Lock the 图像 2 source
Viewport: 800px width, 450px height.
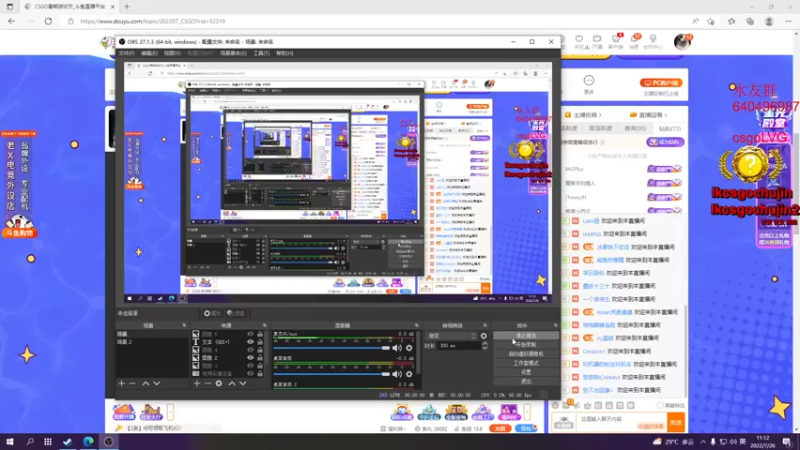point(260,358)
